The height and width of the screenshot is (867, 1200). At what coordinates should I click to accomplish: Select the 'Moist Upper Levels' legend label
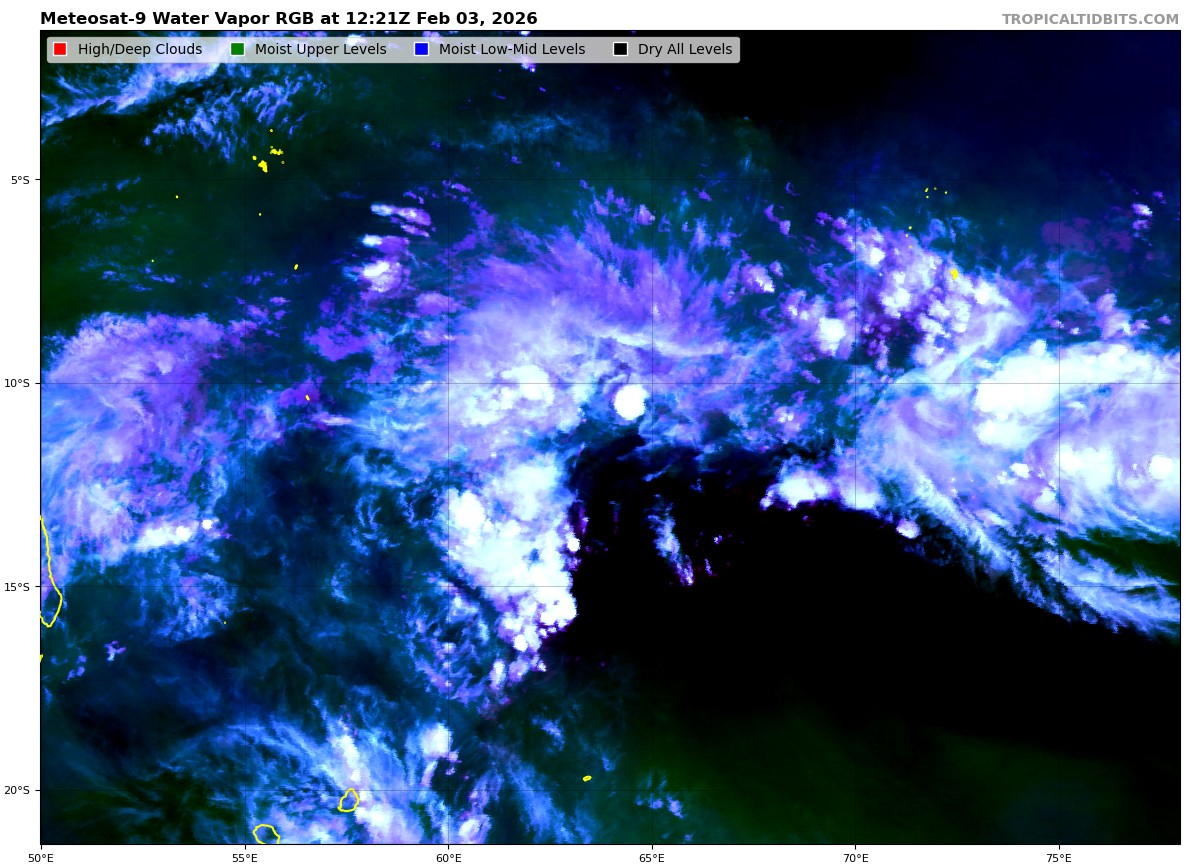click(x=320, y=50)
